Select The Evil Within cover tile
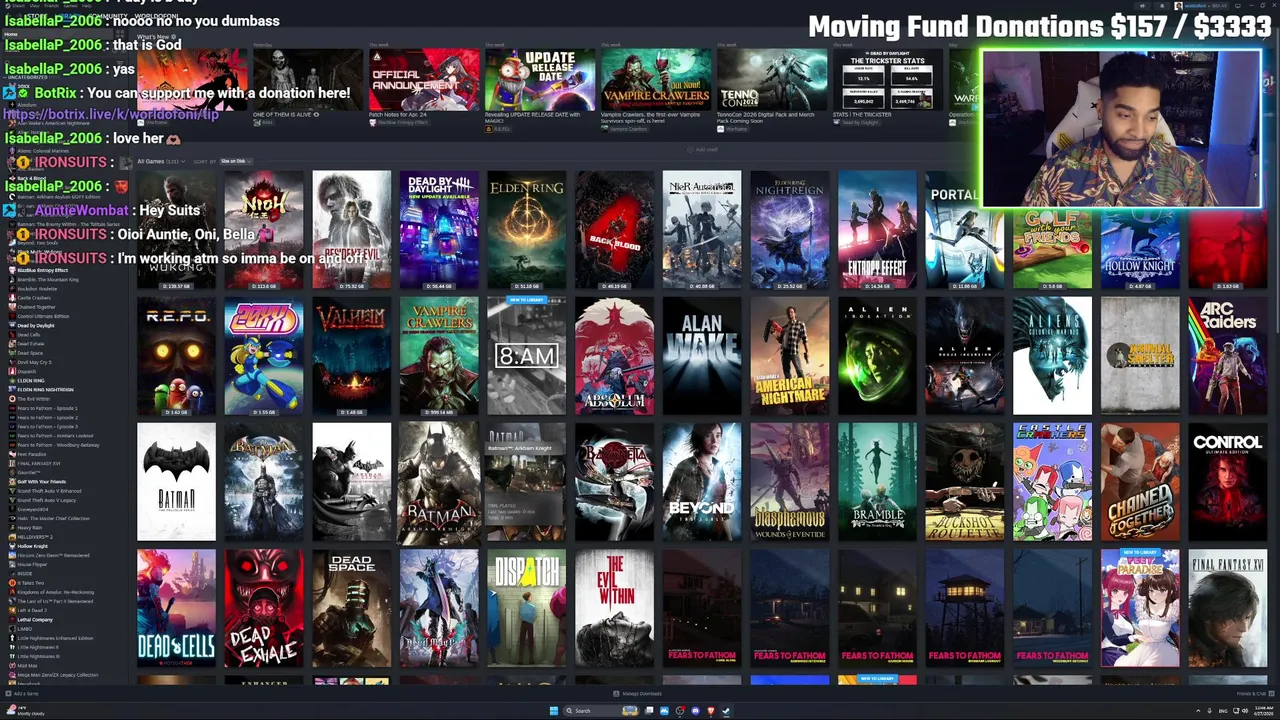The height and width of the screenshot is (720, 1280). point(615,608)
